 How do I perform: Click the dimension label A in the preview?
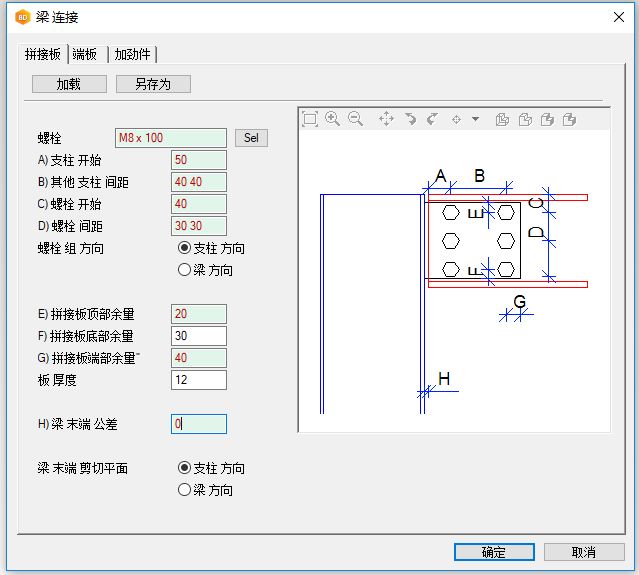click(x=441, y=176)
